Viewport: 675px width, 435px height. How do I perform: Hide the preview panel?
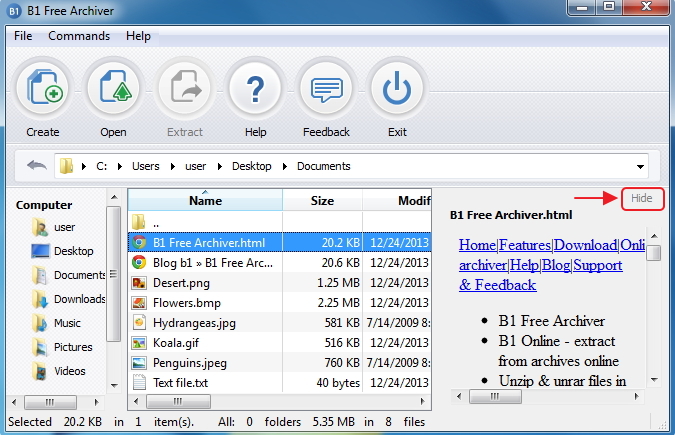coord(642,198)
